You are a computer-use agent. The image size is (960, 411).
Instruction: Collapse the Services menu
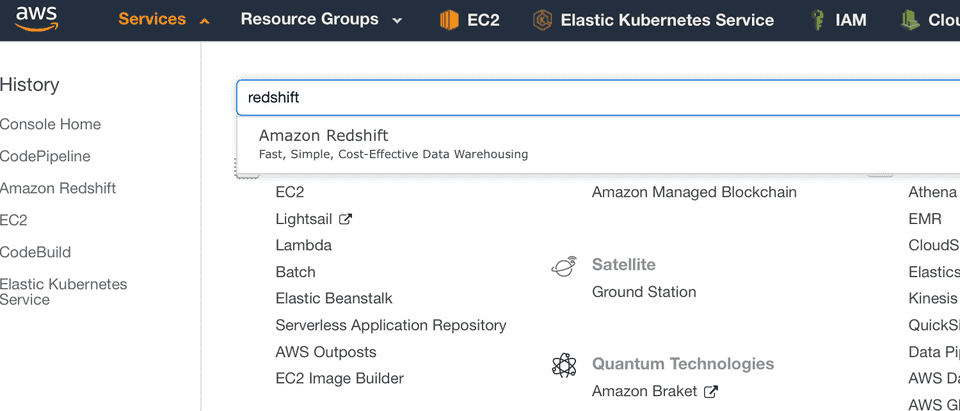163,20
